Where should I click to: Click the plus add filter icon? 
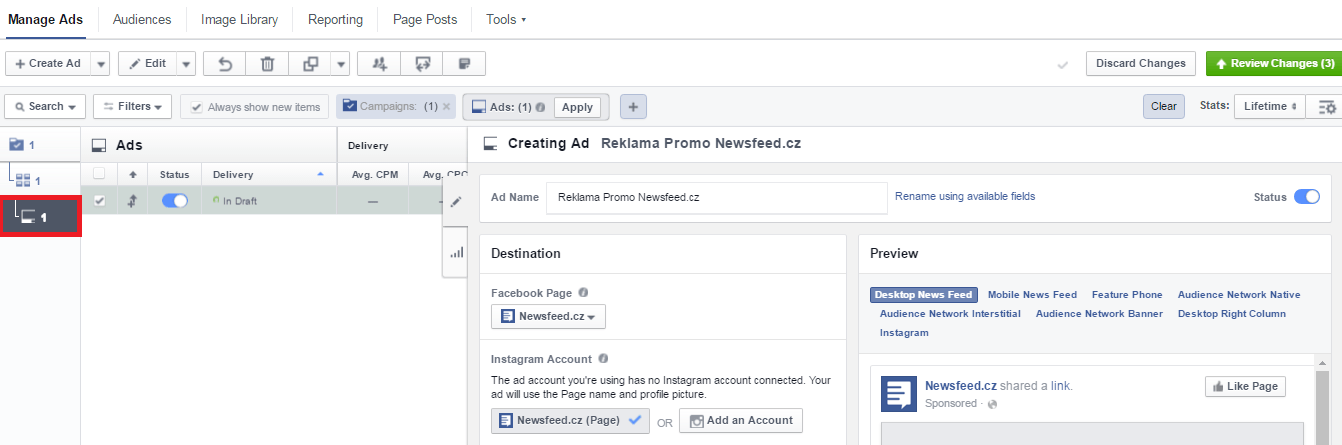(x=633, y=107)
